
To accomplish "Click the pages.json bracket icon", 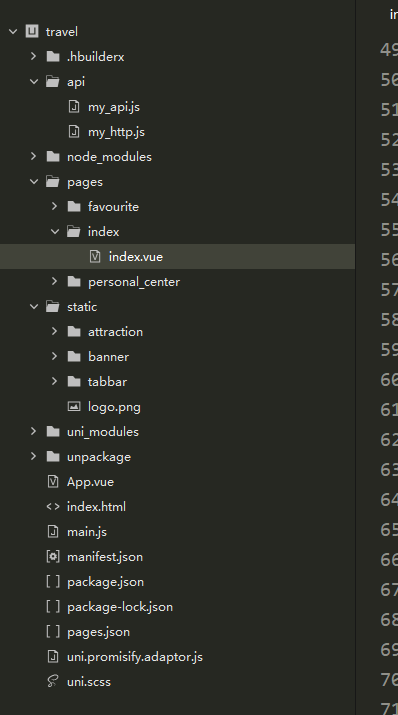I will click(x=53, y=632).
